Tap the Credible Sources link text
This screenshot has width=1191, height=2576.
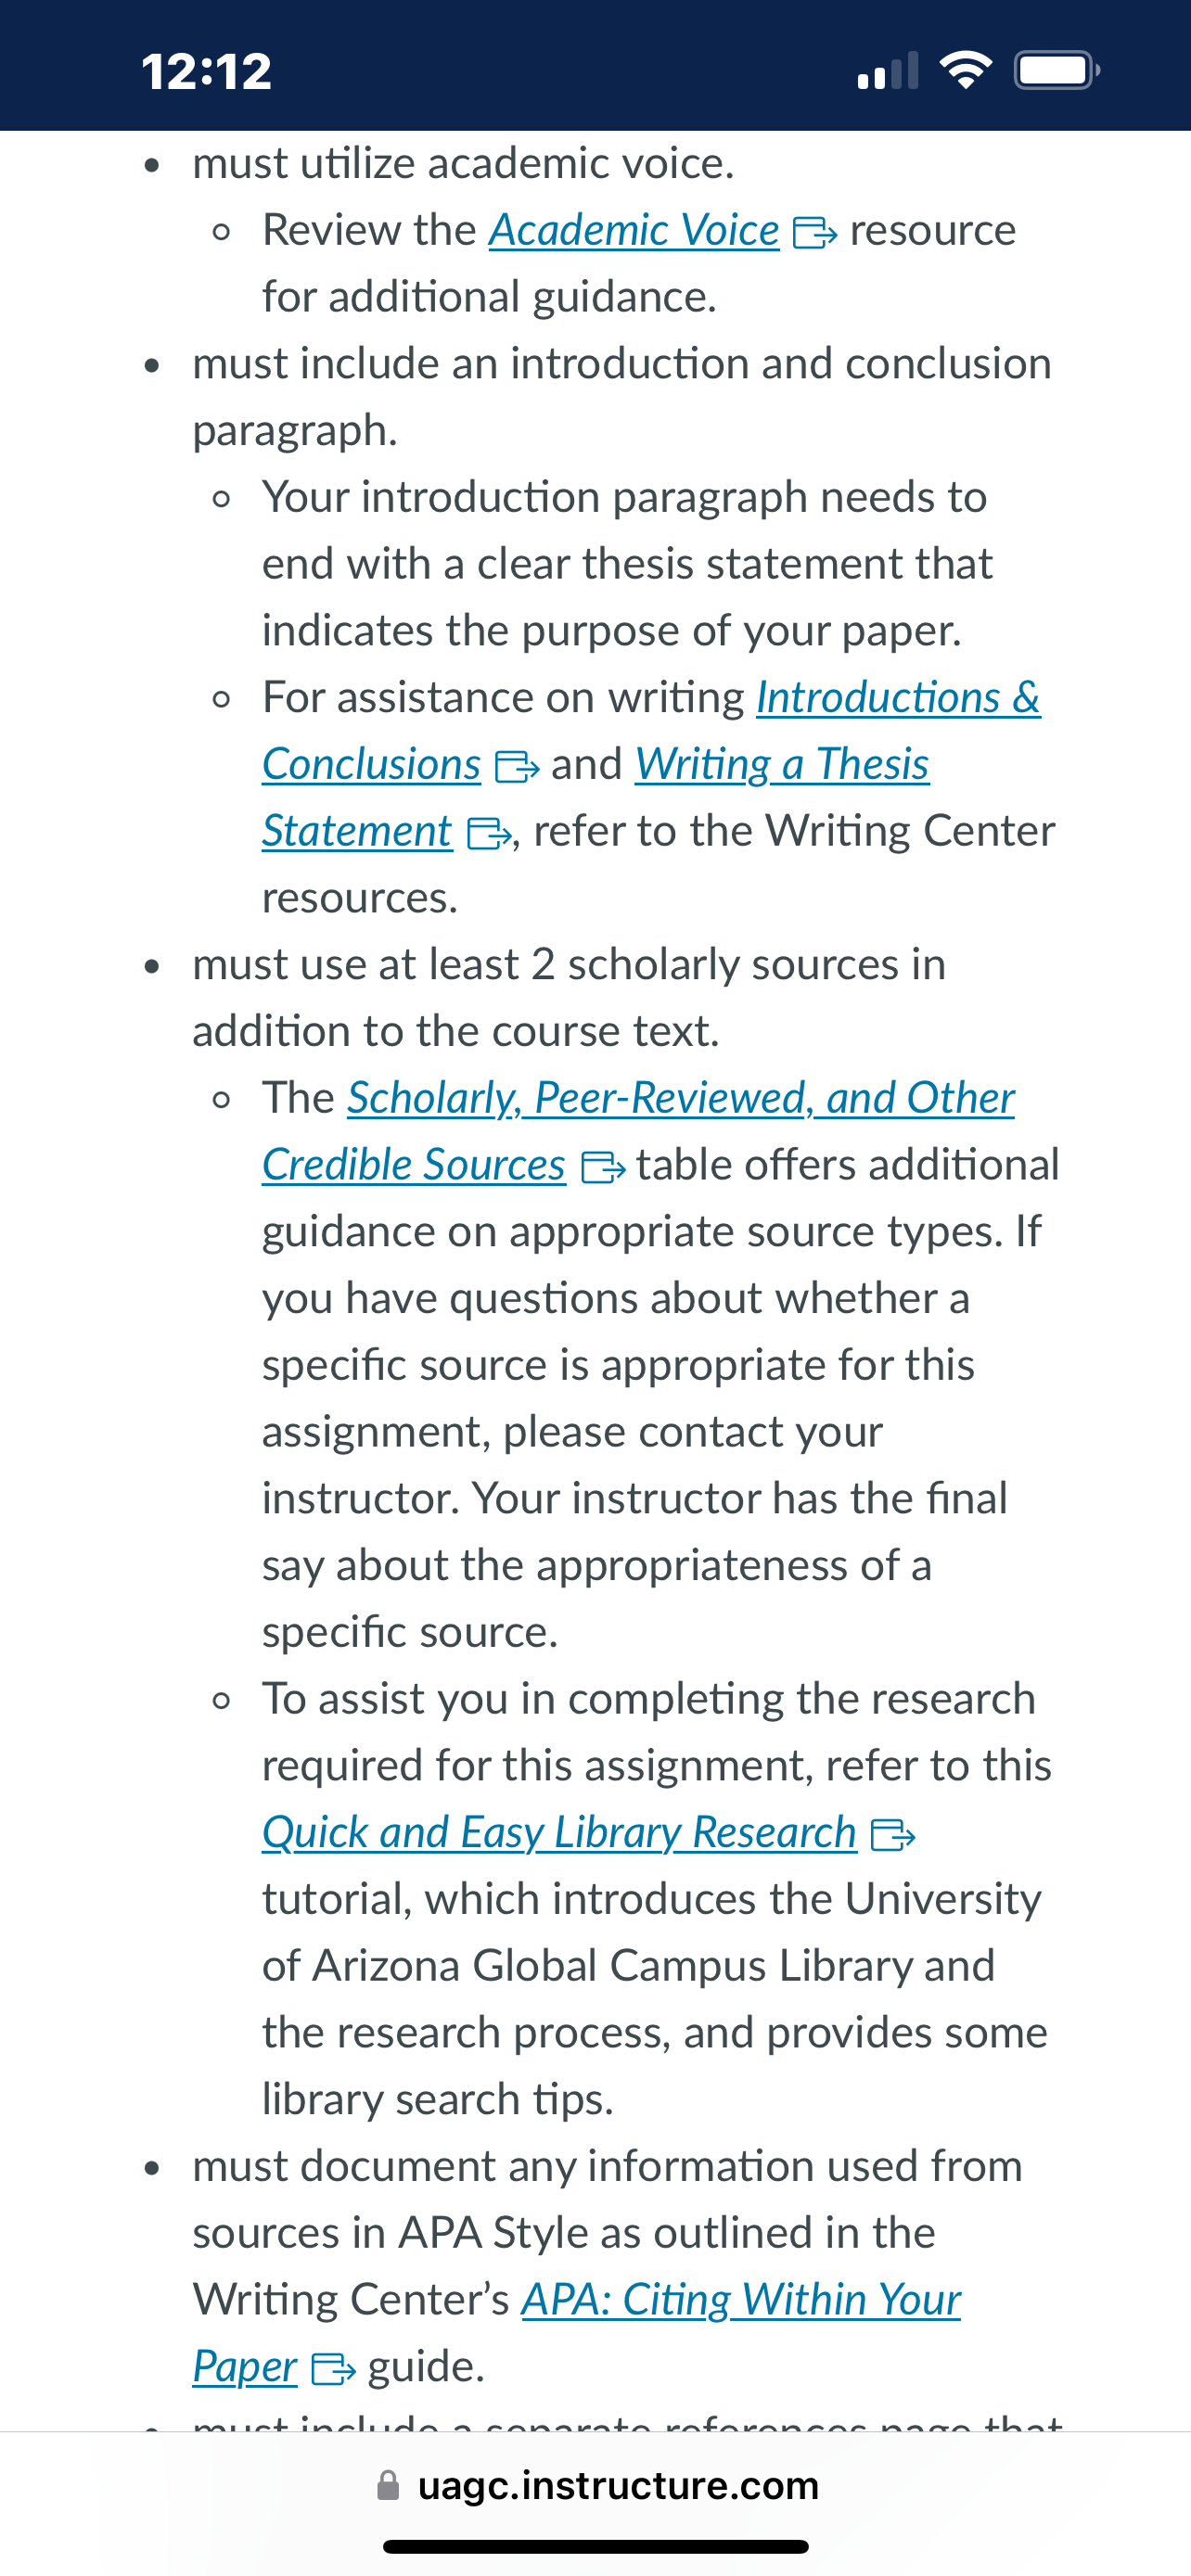click(414, 1165)
